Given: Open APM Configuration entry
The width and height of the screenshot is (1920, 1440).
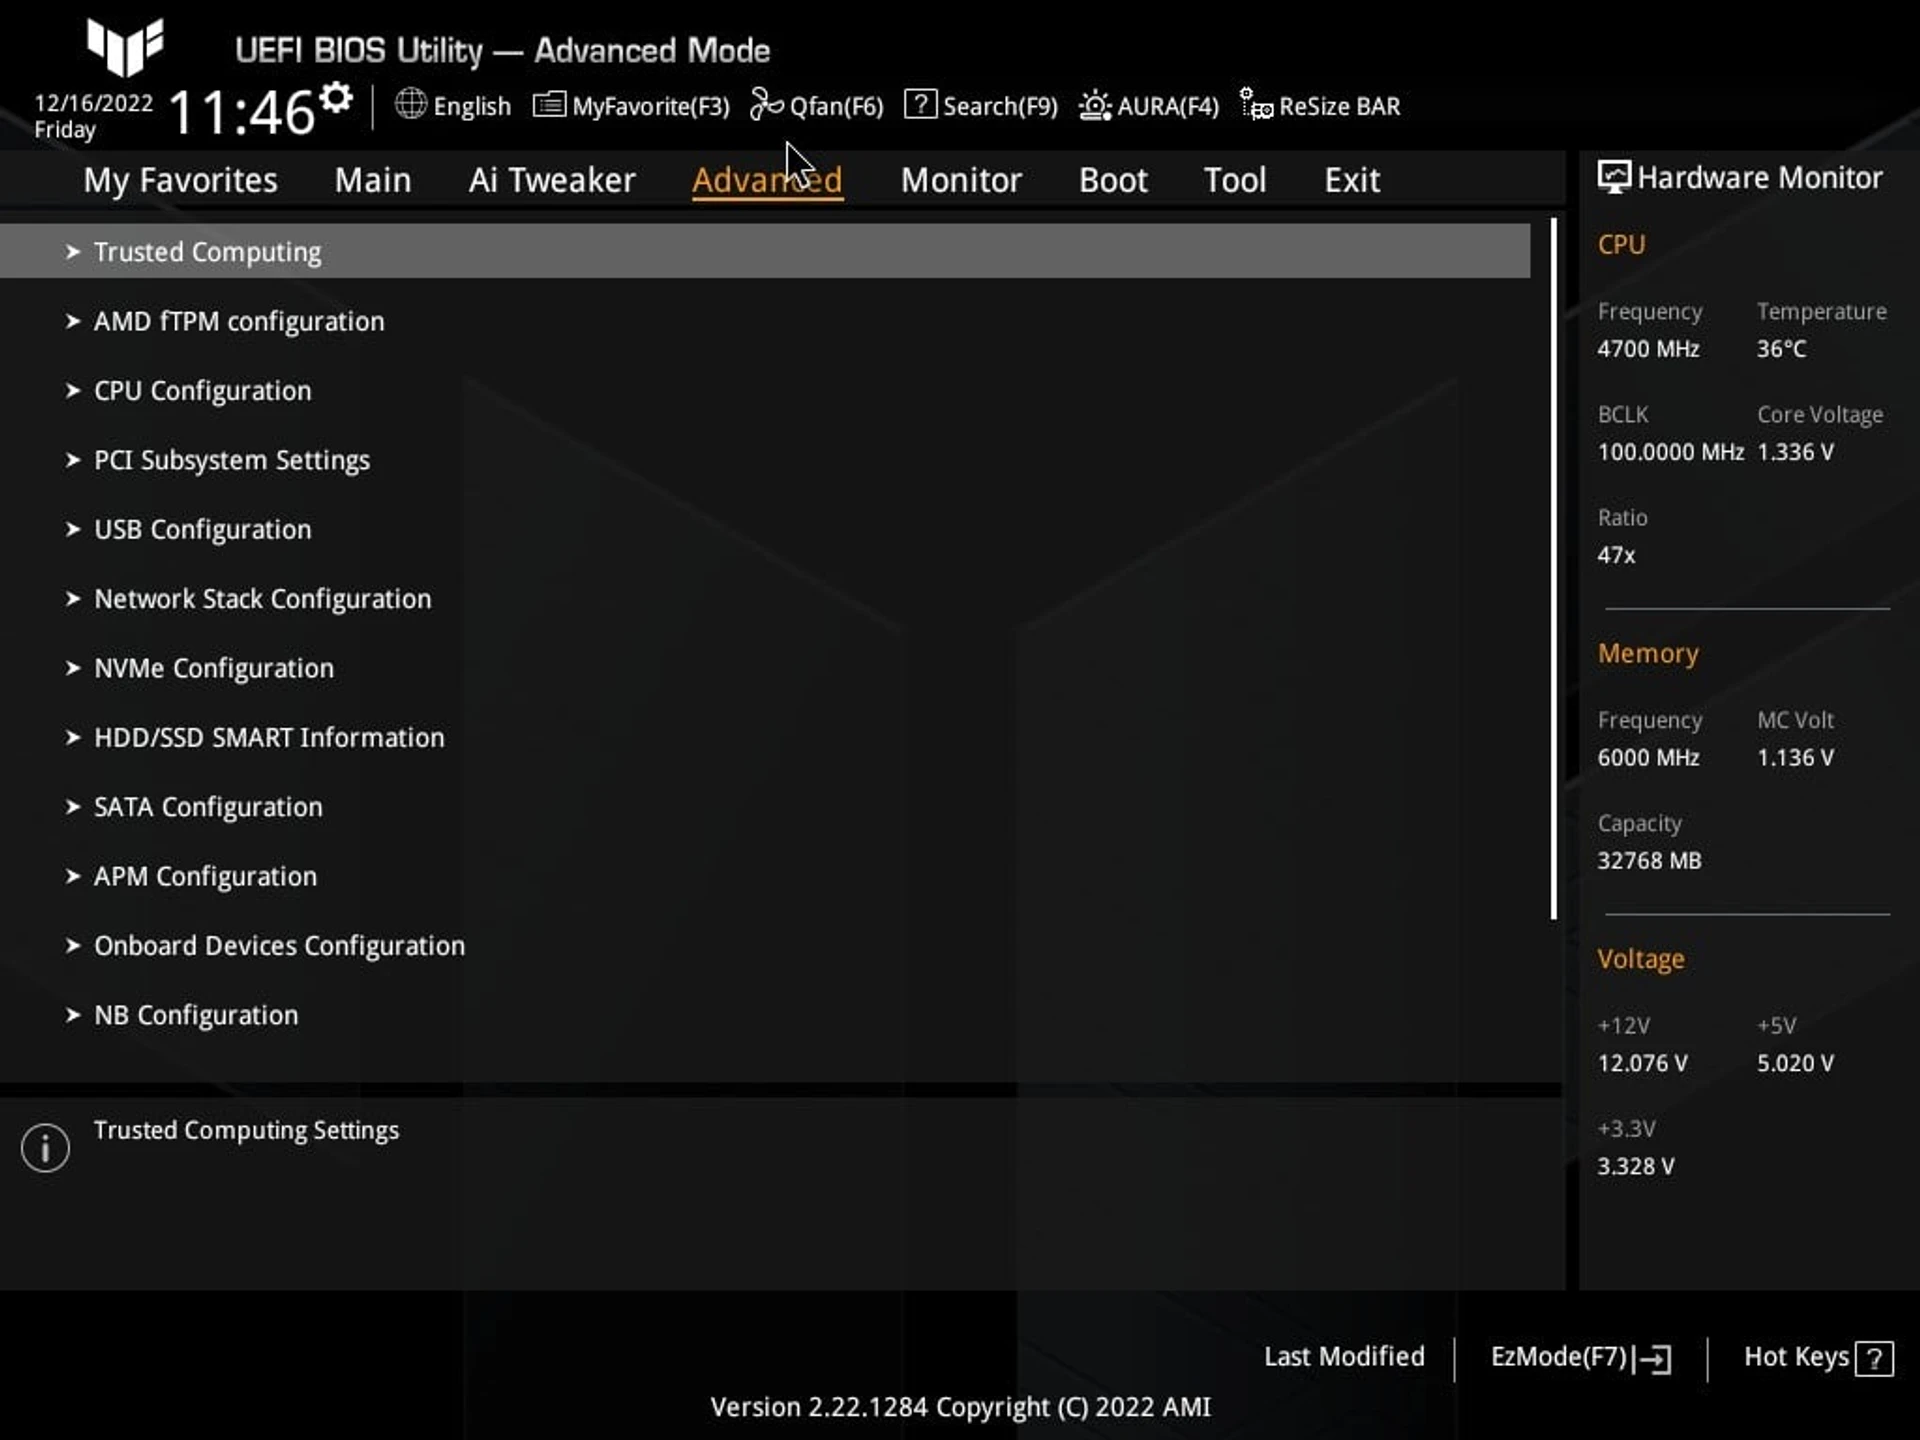Looking at the screenshot, I should (205, 877).
